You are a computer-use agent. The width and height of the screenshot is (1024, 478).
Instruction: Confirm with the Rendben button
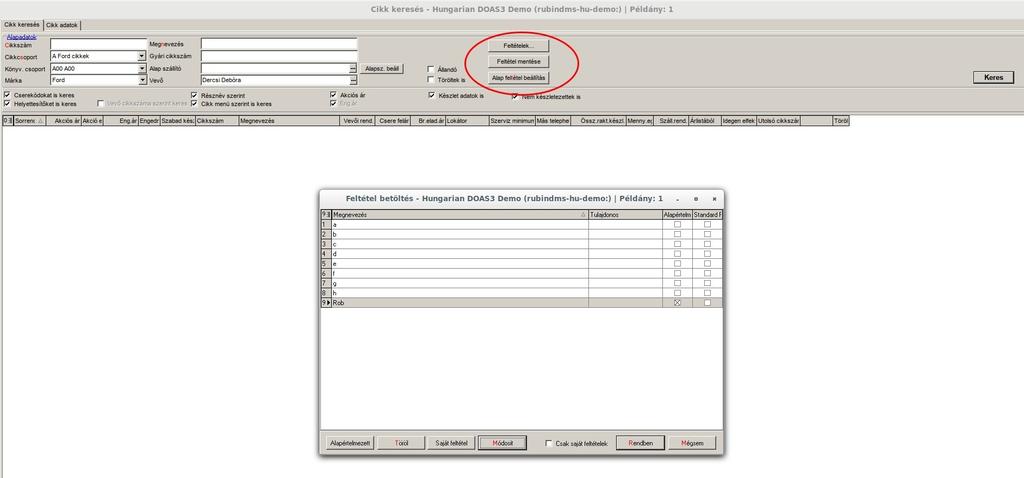640,443
